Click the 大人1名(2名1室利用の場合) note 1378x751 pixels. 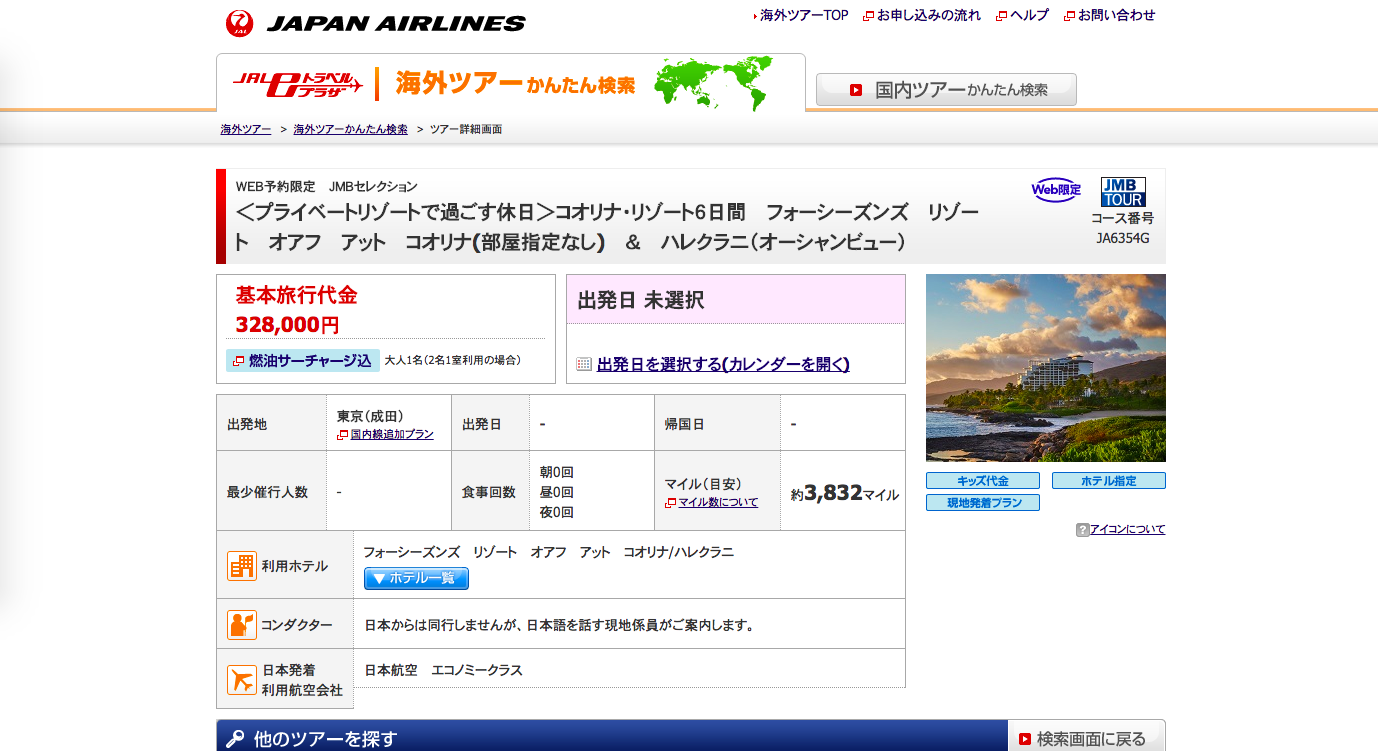click(453, 360)
